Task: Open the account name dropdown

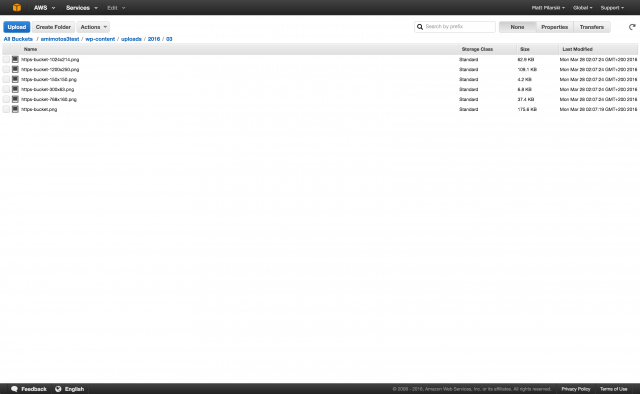Action: click(548, 8)
